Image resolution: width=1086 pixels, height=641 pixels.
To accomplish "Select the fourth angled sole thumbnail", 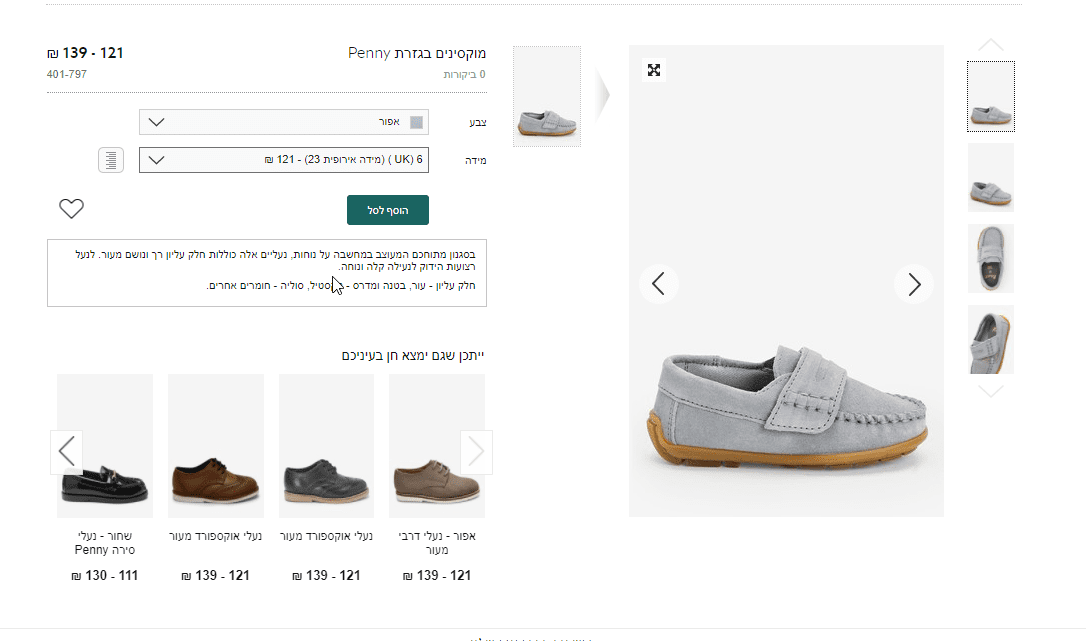I will [x=991, y=340].
